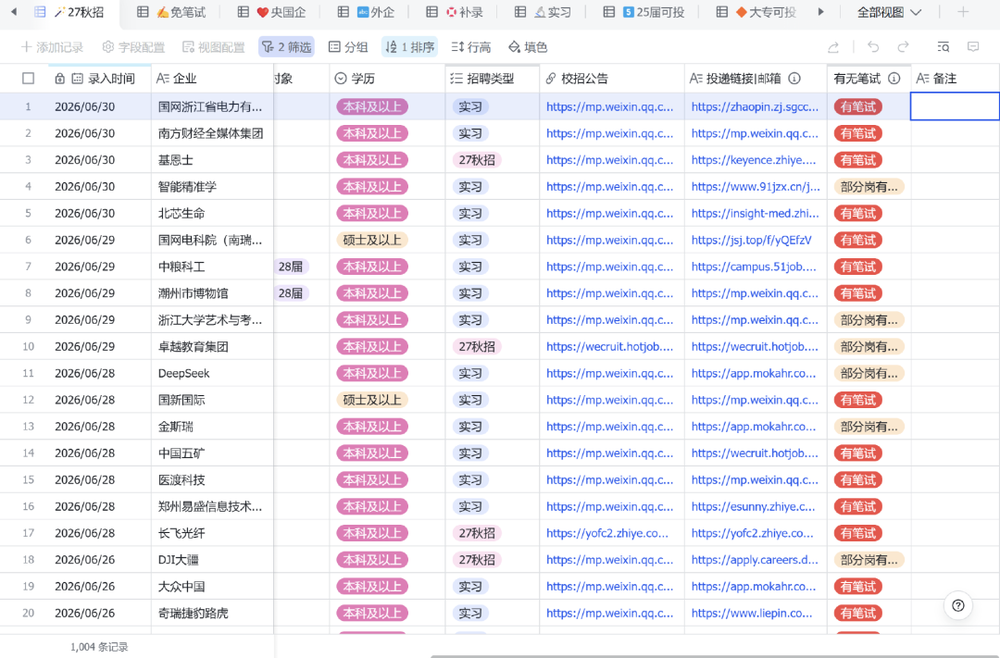Click the undo arrow icon
This screenshot has width=1000, height=658.
click(x=873, y=47)
